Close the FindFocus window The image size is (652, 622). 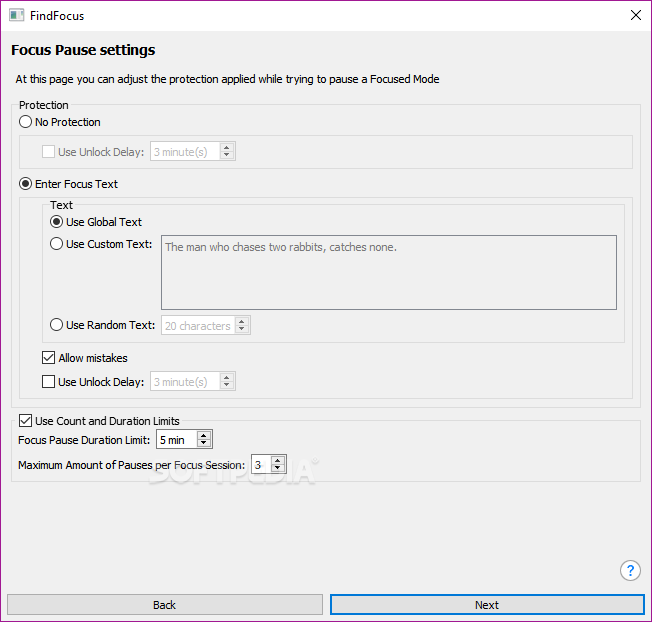pyautogui.click(x=635, y=15)
